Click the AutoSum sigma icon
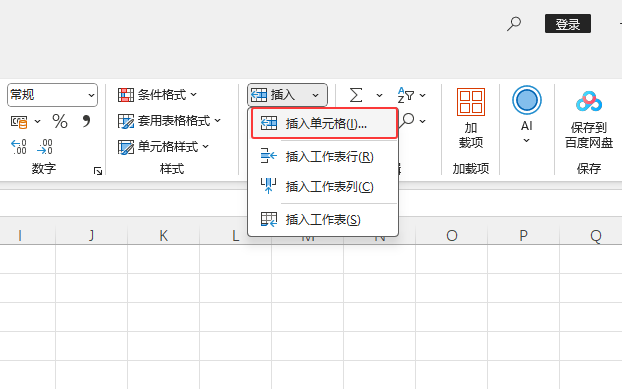622x389 pixels. 356,95
